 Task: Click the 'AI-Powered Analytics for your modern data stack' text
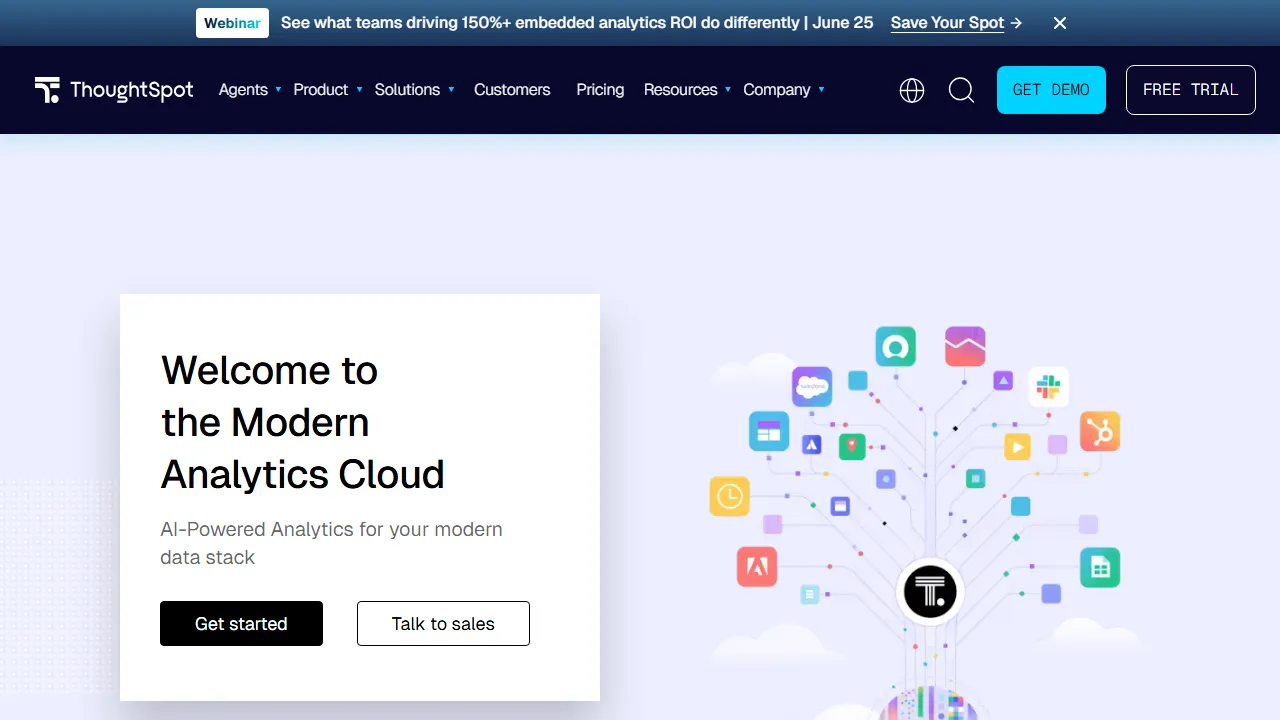[331, 543]
